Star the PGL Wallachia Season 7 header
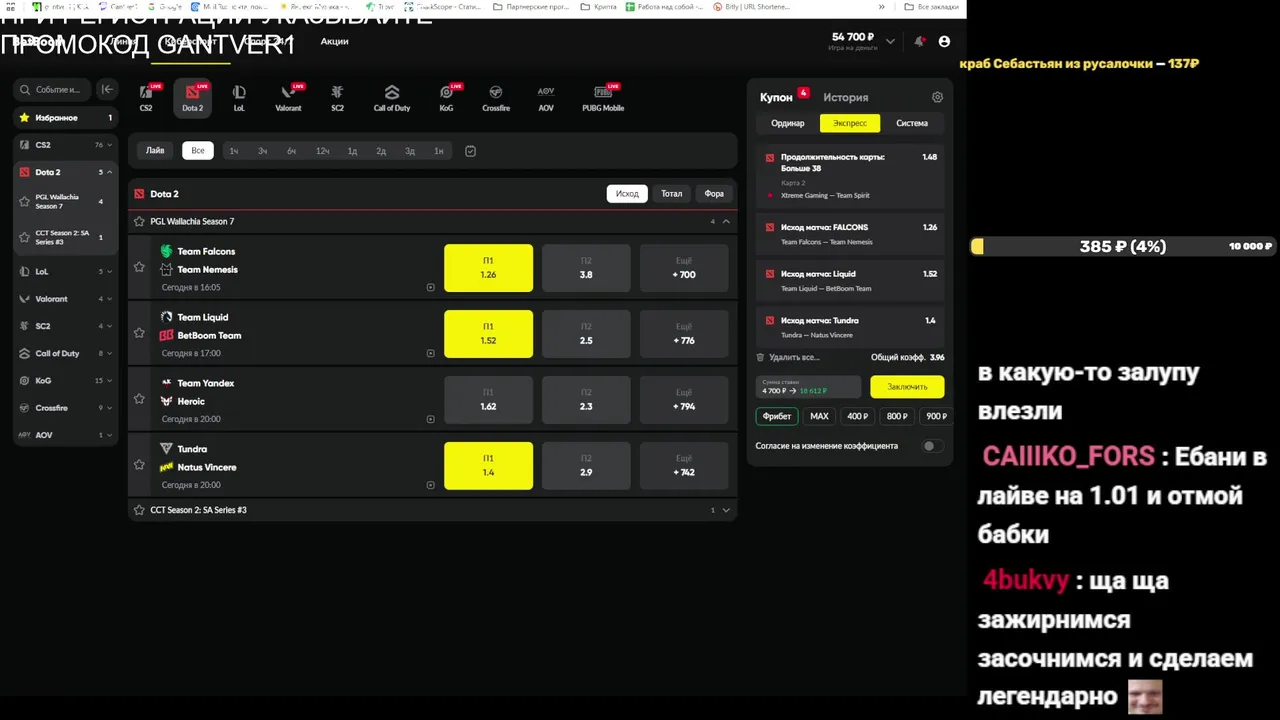This screenshot has height=720, width=1280. click(x=139, y=221)
